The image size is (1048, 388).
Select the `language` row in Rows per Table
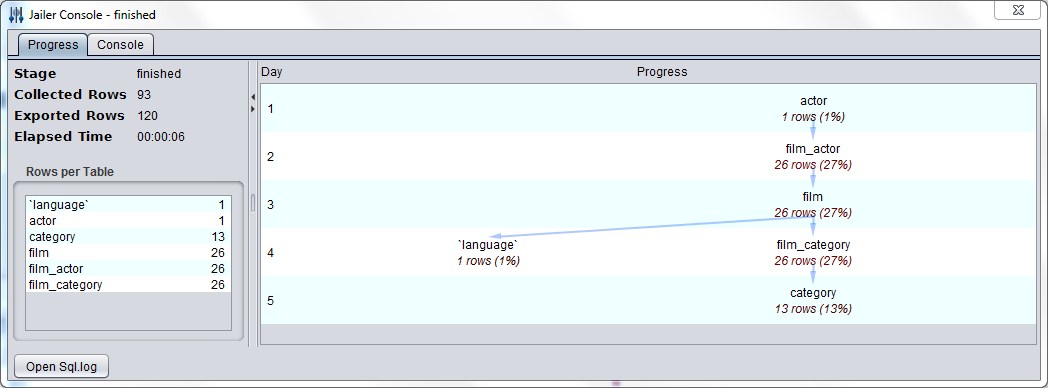coord(128,205)
